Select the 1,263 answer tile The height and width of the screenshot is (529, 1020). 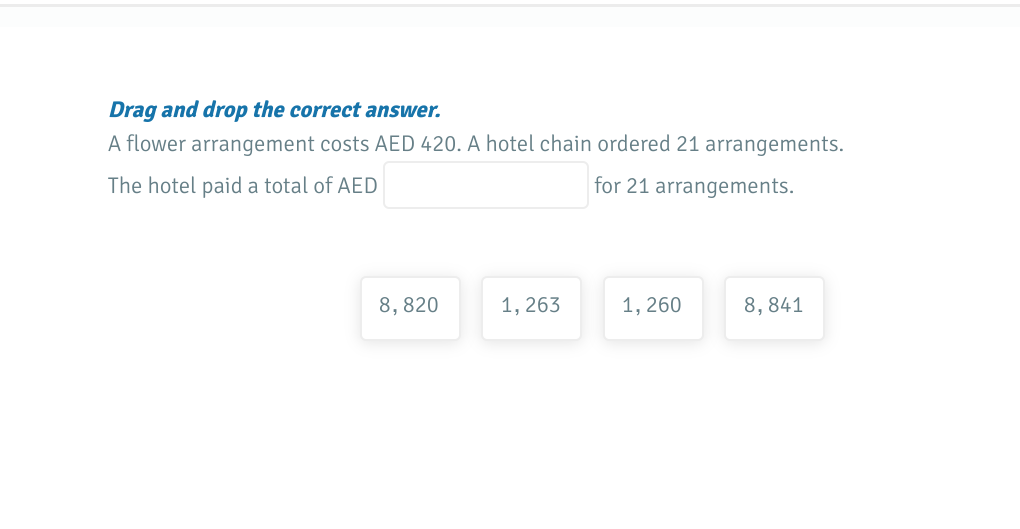531,307
